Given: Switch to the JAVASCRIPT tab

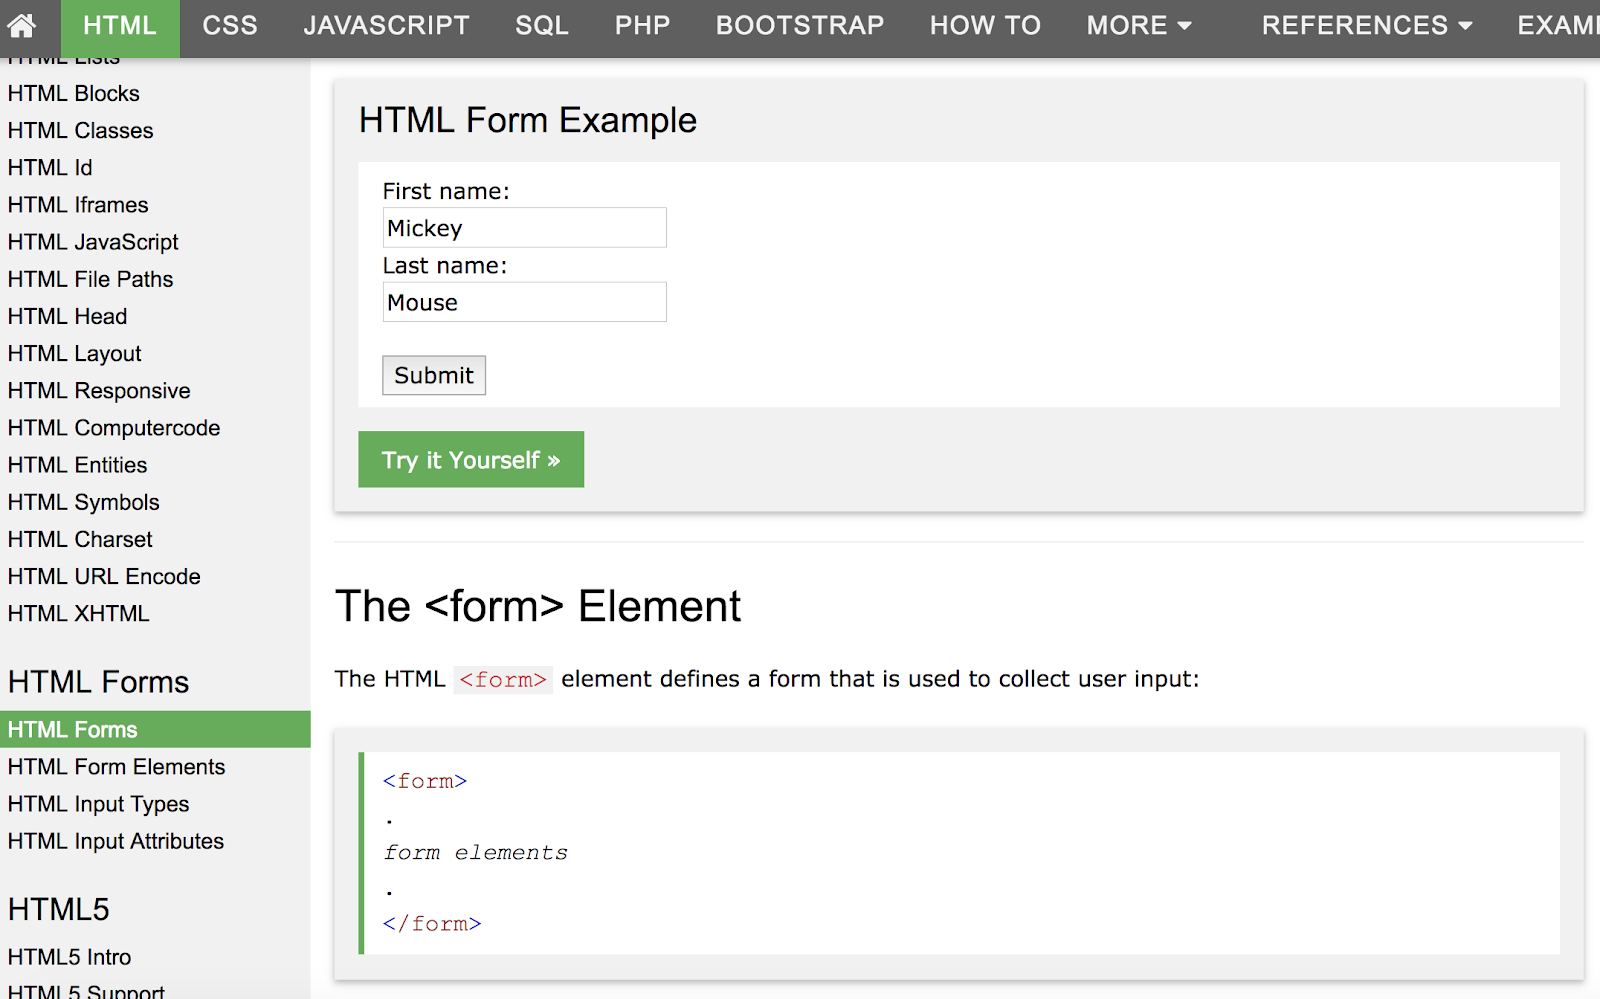Looking at the screenshot, I should [x=387, y=25].
